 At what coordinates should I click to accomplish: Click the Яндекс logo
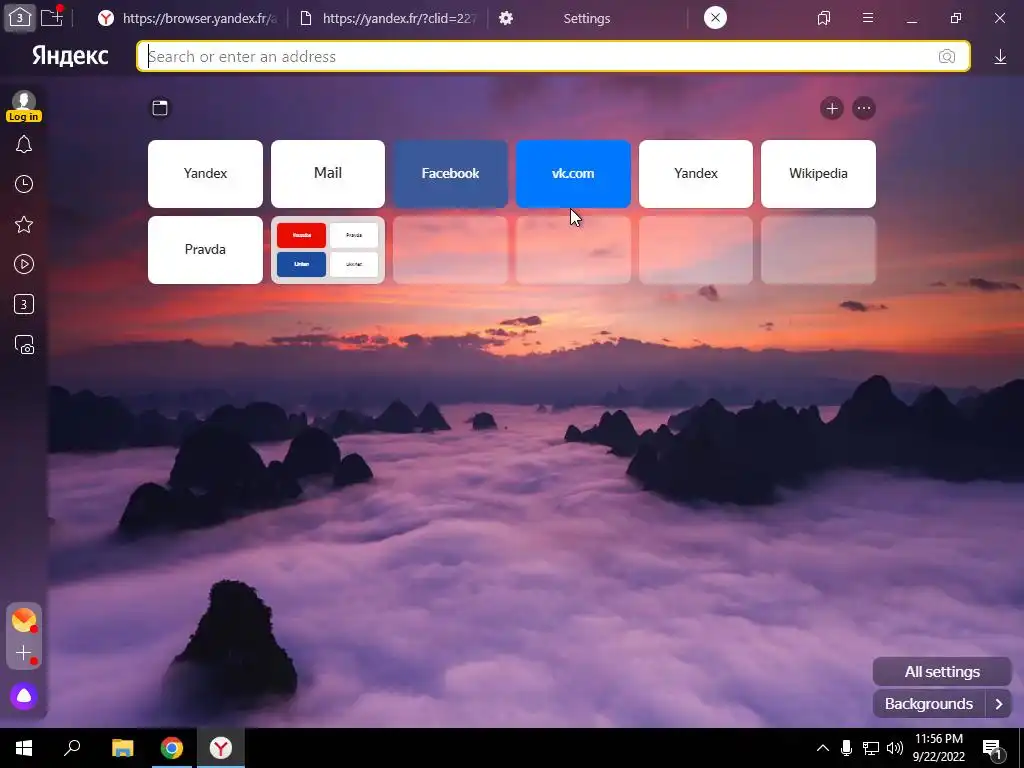click(70, 56)
